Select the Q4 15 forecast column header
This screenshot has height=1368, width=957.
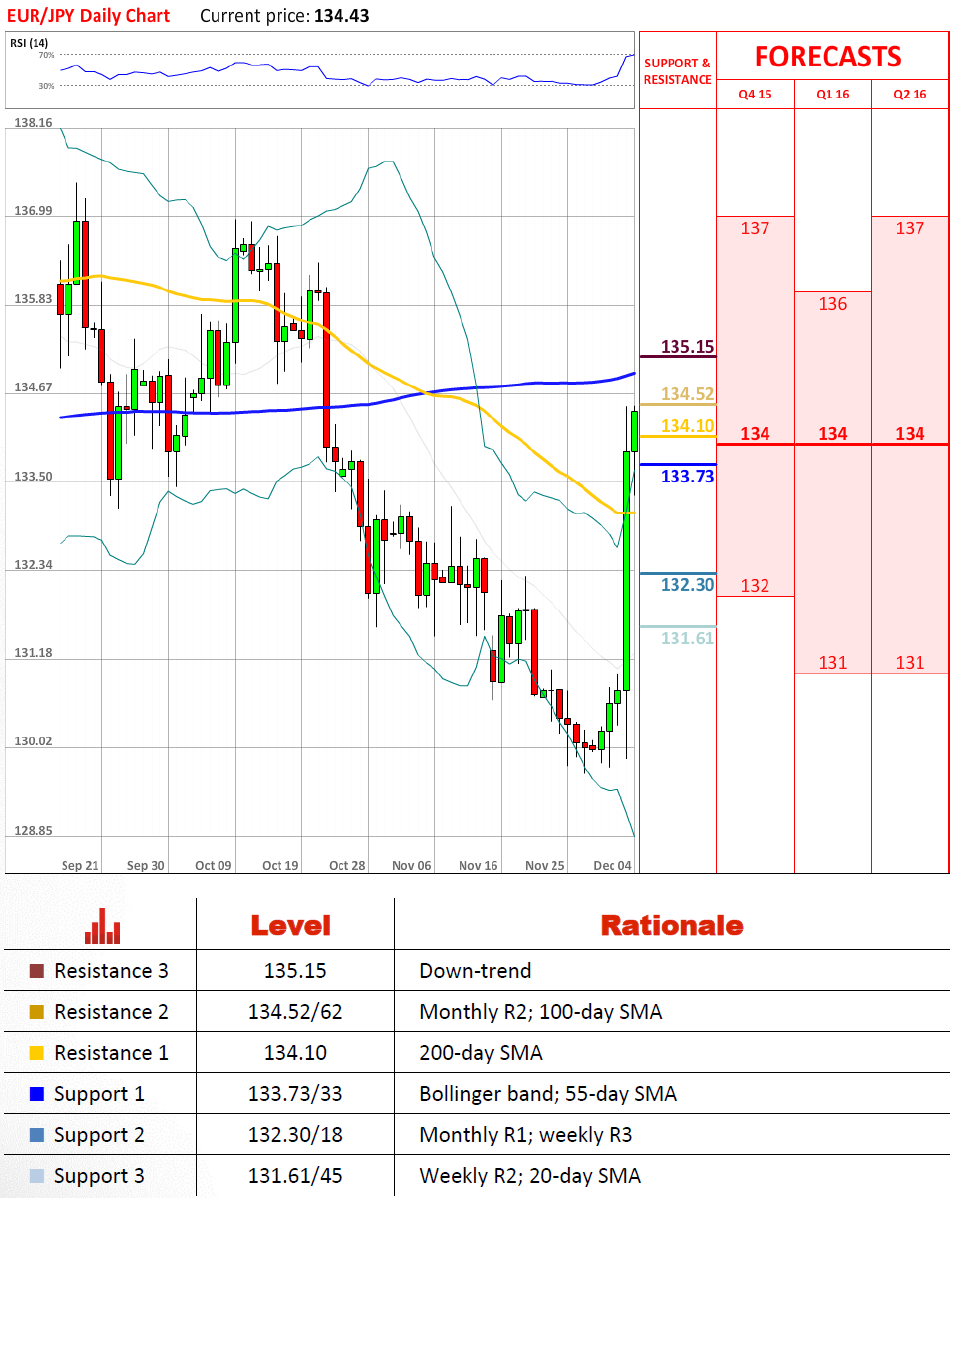755,94
